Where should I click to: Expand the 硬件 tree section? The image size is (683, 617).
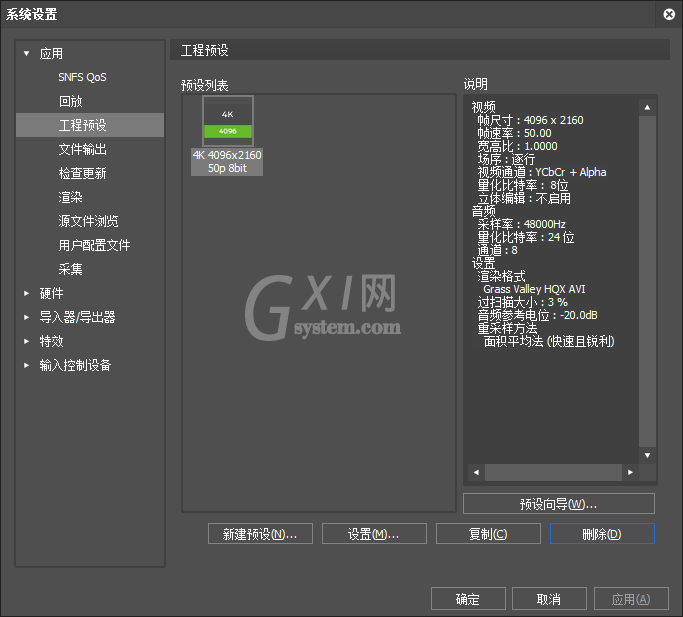tap(27, 293)
